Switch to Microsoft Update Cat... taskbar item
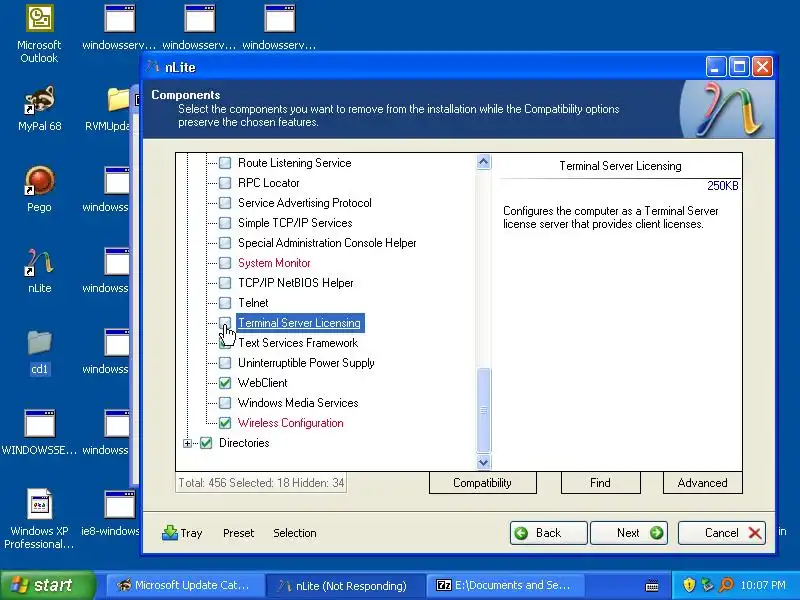The image size is (800, 600). tap(185, 585)
